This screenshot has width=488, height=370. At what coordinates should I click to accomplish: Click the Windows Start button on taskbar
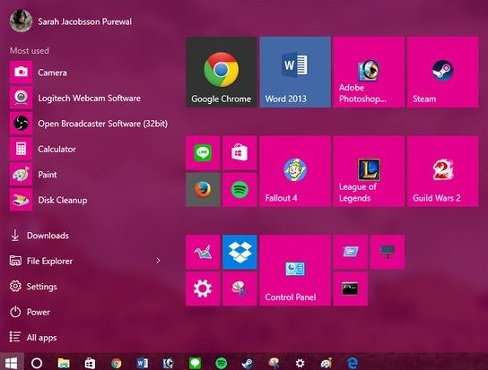point(11,363)
